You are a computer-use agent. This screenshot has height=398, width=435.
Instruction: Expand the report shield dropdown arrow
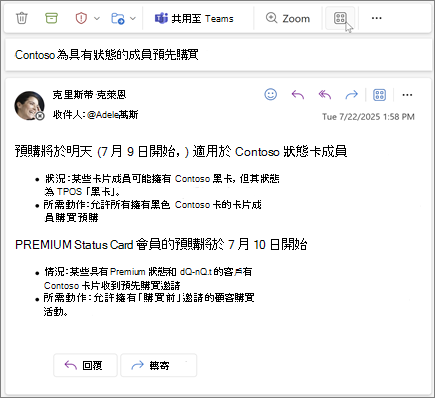[97, 18]
